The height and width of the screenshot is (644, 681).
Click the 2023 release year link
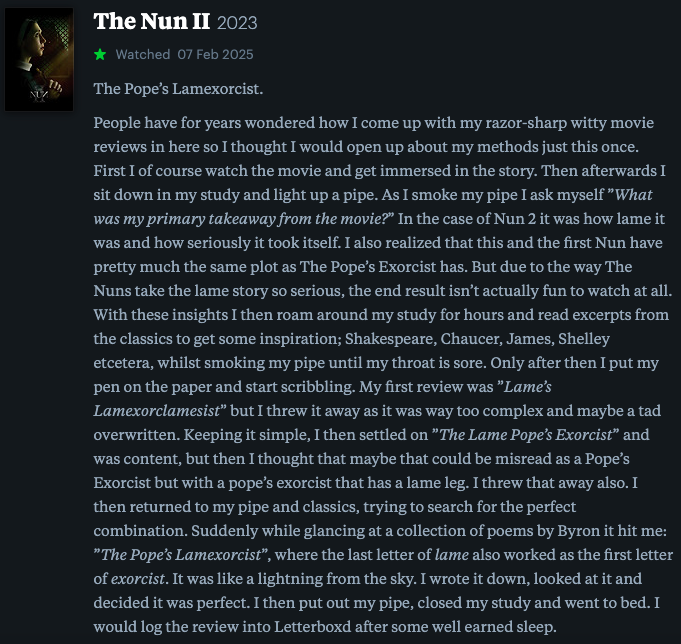tap(237, 23)
